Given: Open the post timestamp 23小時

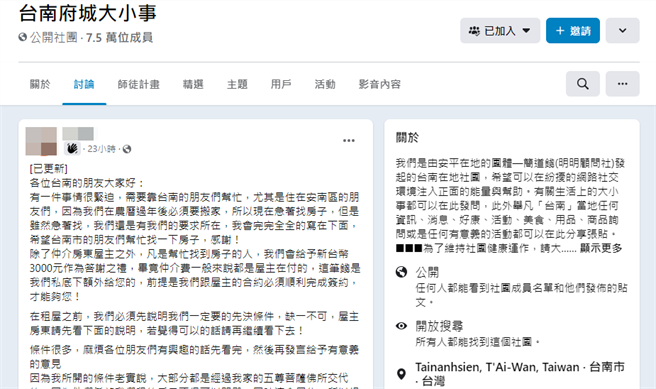Looking at the screenshot, I should 101,149.
